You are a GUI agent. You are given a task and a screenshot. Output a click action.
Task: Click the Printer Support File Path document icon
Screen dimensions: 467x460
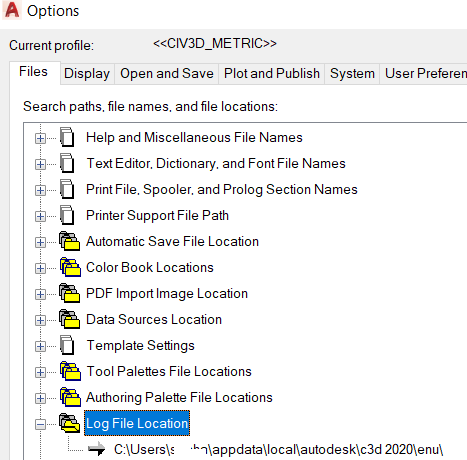(67, 215)
